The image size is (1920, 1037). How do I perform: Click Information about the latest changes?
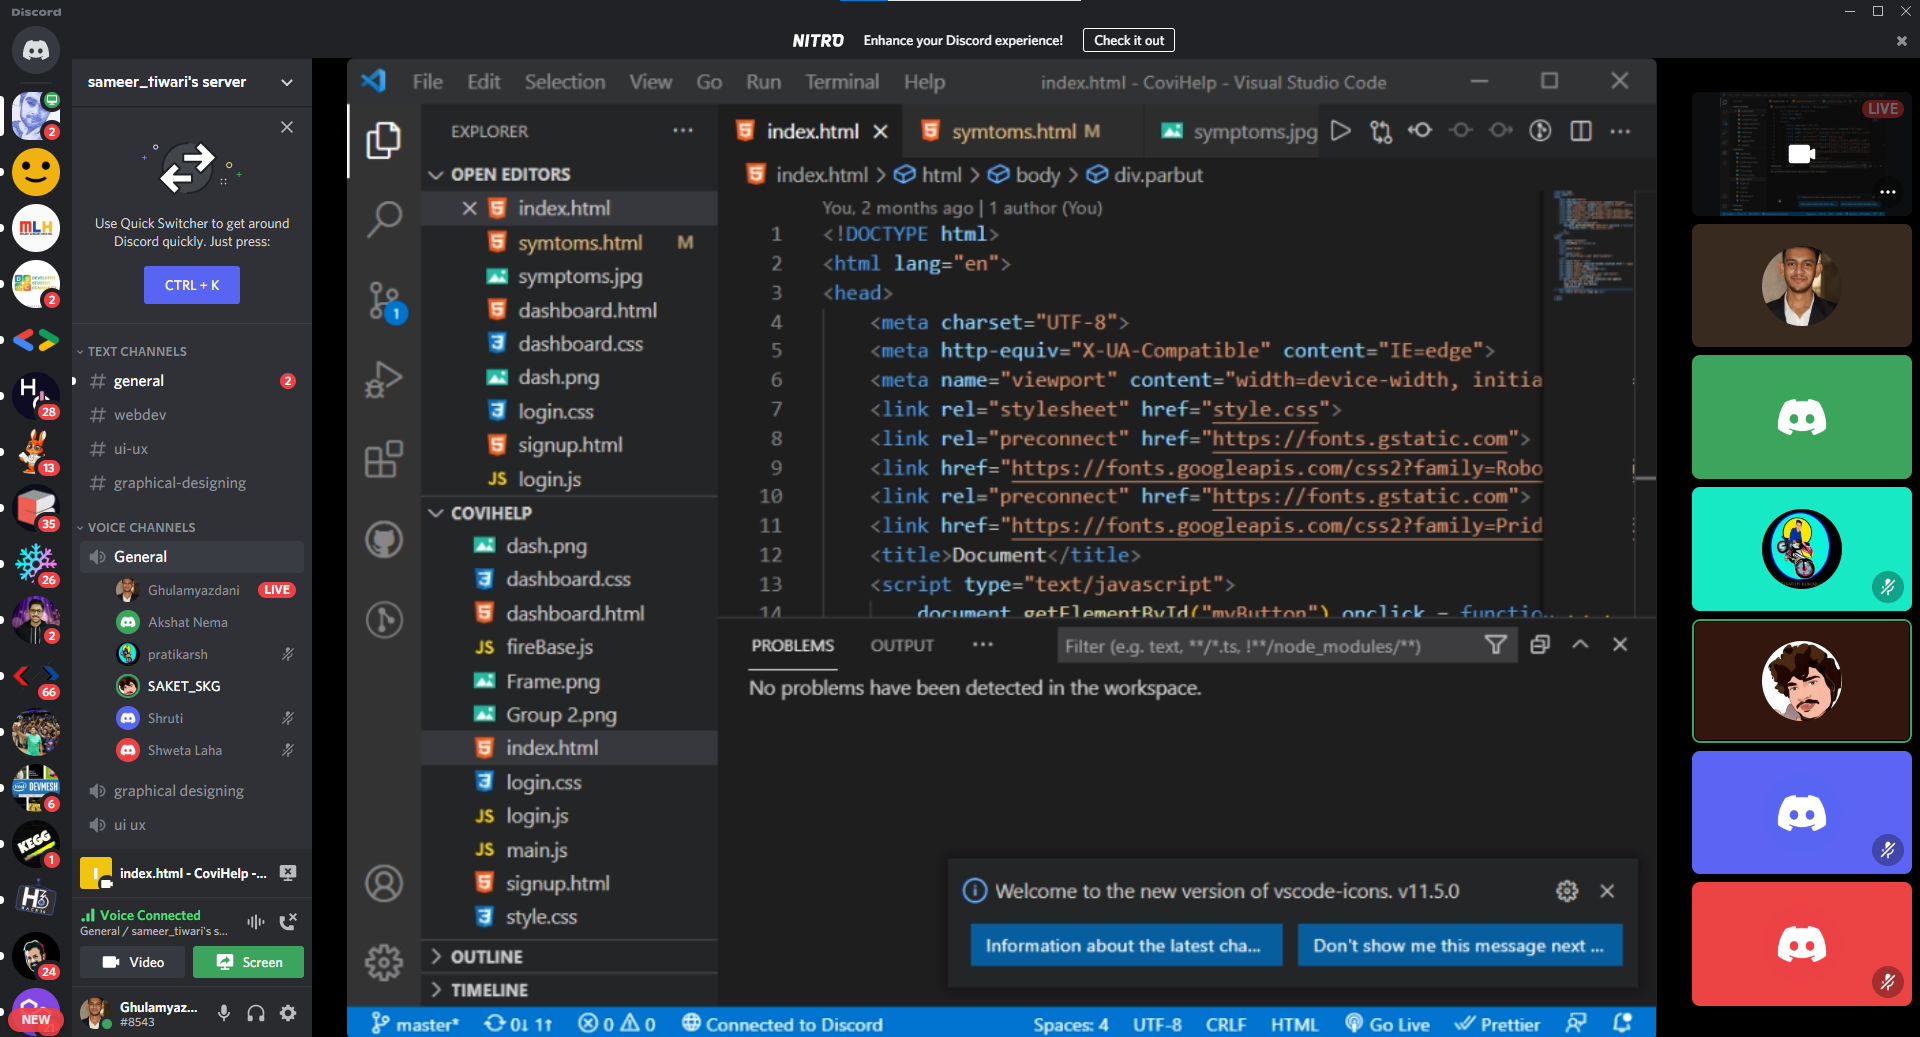[1126, 945]
